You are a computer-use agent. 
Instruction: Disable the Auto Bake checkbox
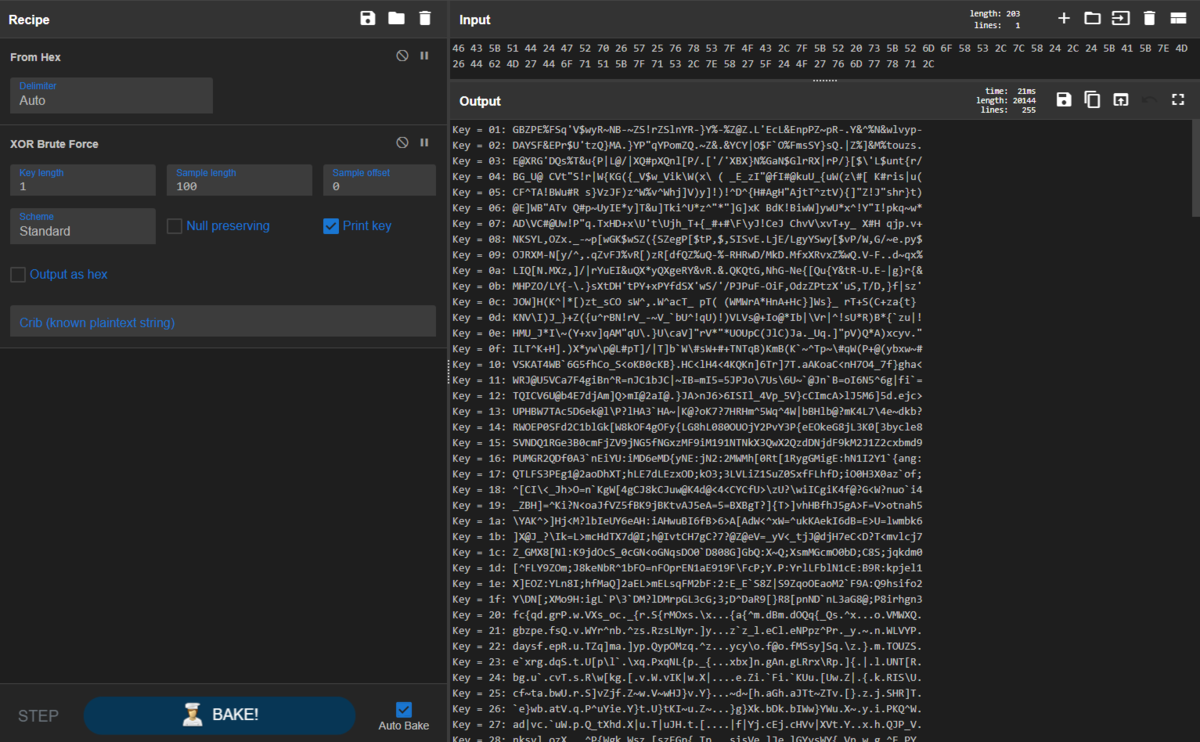(x=404, y=709)
